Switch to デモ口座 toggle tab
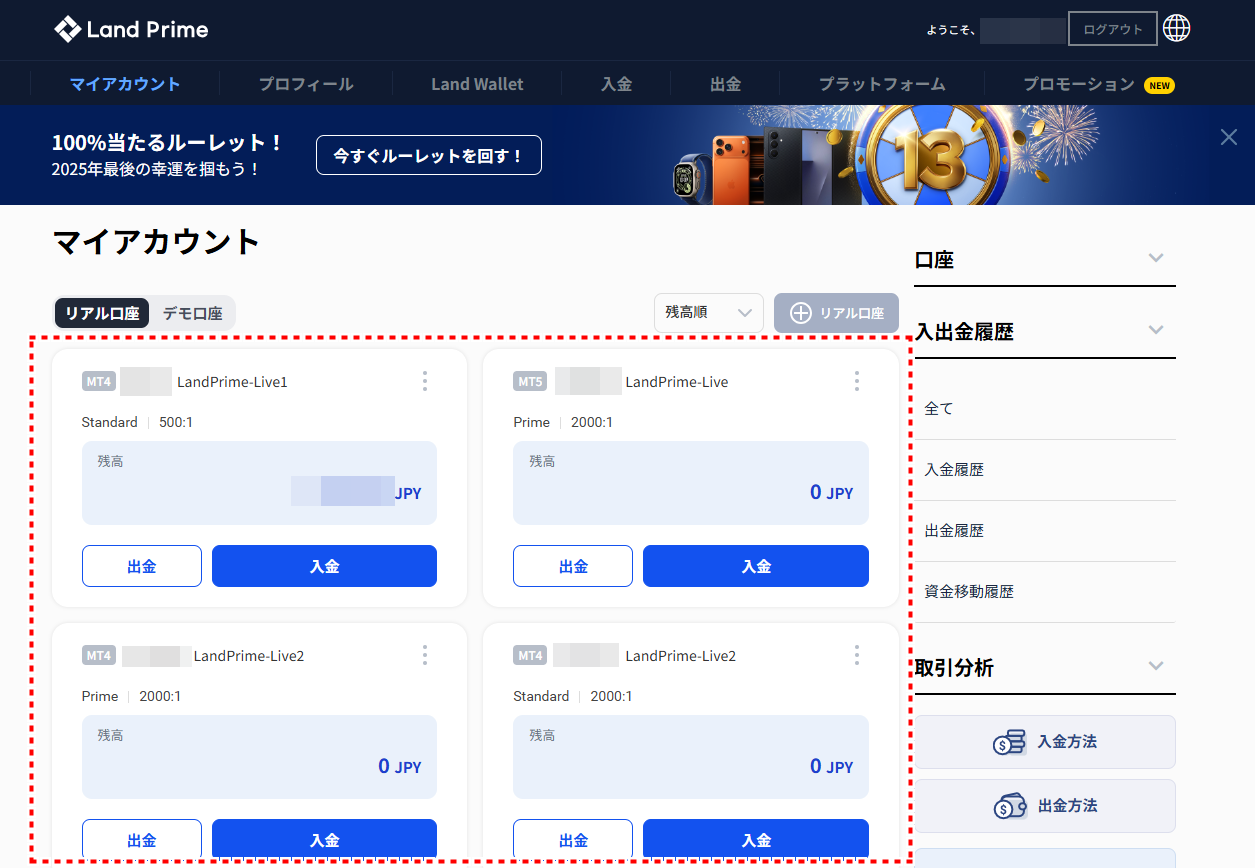The image size is (1255, 868). (192, 313)
